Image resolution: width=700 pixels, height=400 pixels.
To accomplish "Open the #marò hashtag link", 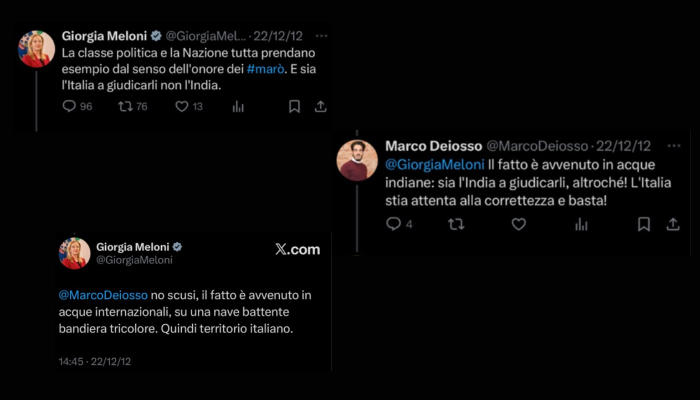I will tap(265, 69).
